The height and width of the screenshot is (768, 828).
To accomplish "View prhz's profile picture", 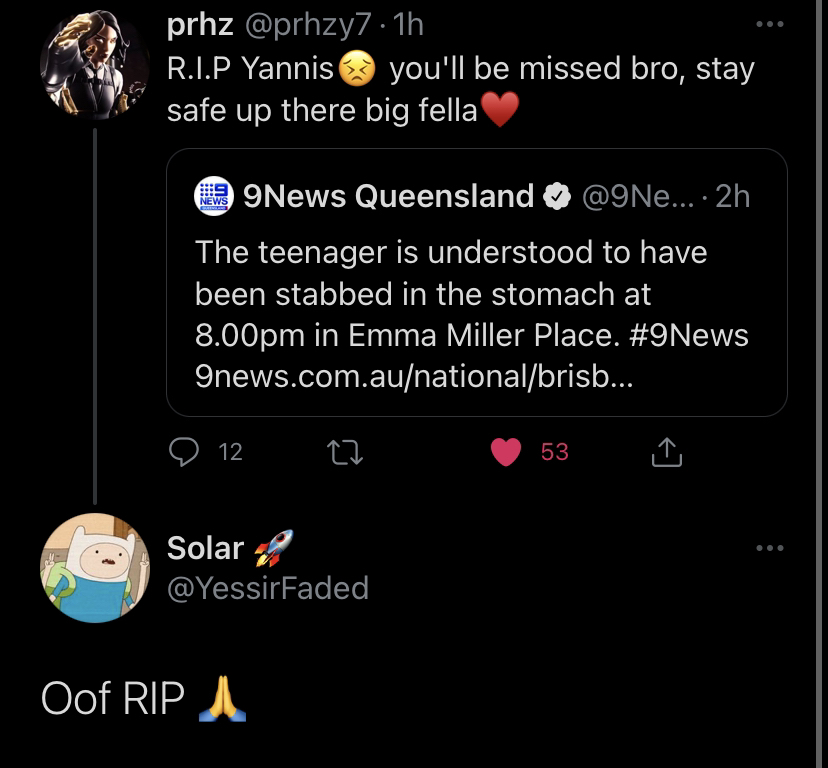I will (94, 65).
